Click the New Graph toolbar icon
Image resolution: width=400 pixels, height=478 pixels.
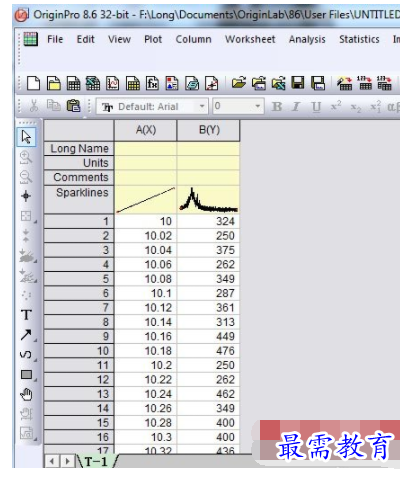coord(113,83)
